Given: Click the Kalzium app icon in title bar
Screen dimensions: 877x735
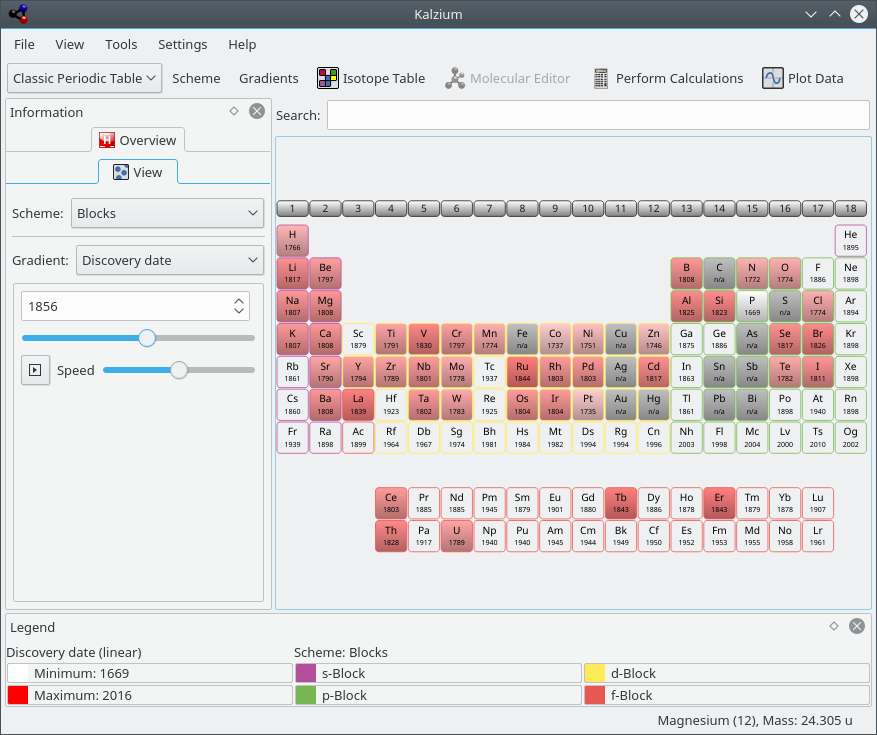Looking at the screenshot, I should pos(18,14).
